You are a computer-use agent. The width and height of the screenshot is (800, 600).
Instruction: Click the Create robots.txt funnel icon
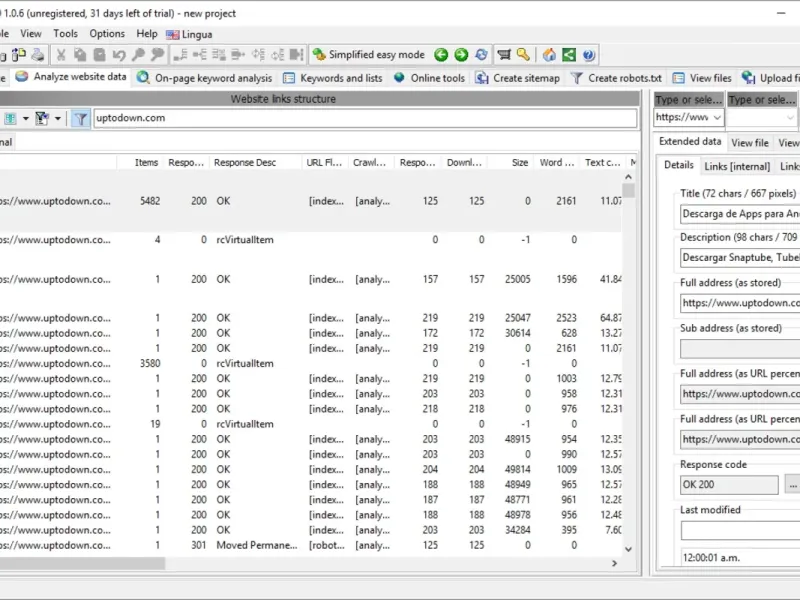point(577,78)
